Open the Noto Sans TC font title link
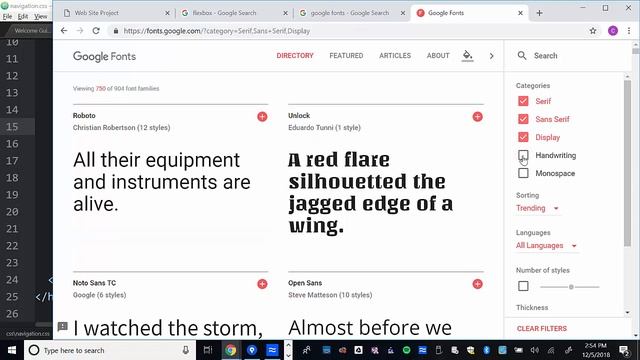Screen dimensions: 640x360 [x=94, y=283]
